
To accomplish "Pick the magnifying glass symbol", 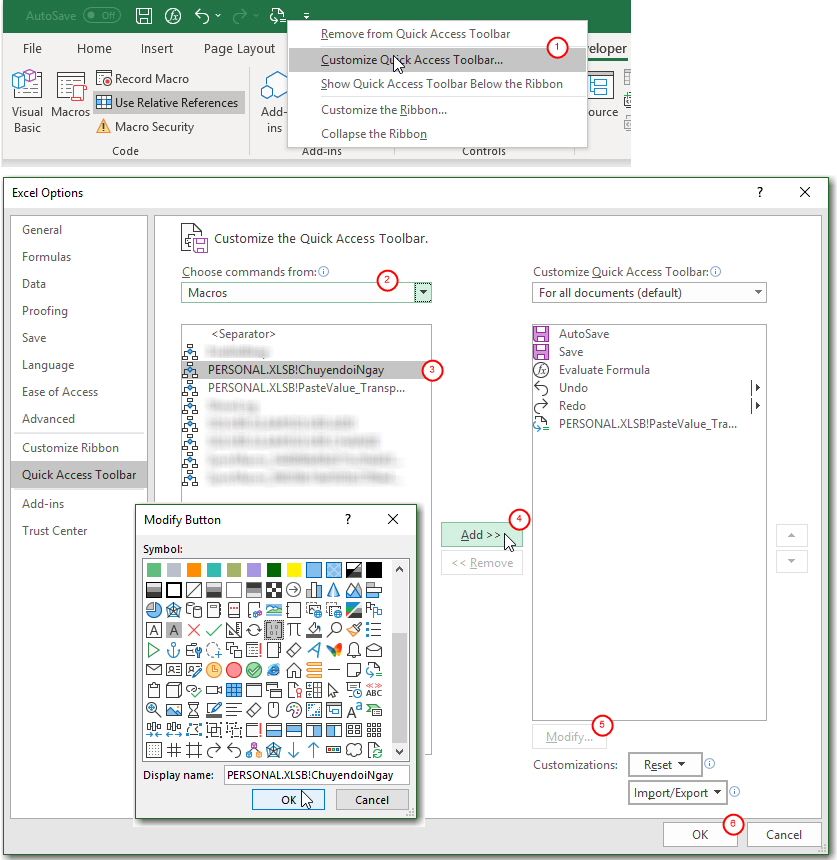I will click(x=333, y=630).
